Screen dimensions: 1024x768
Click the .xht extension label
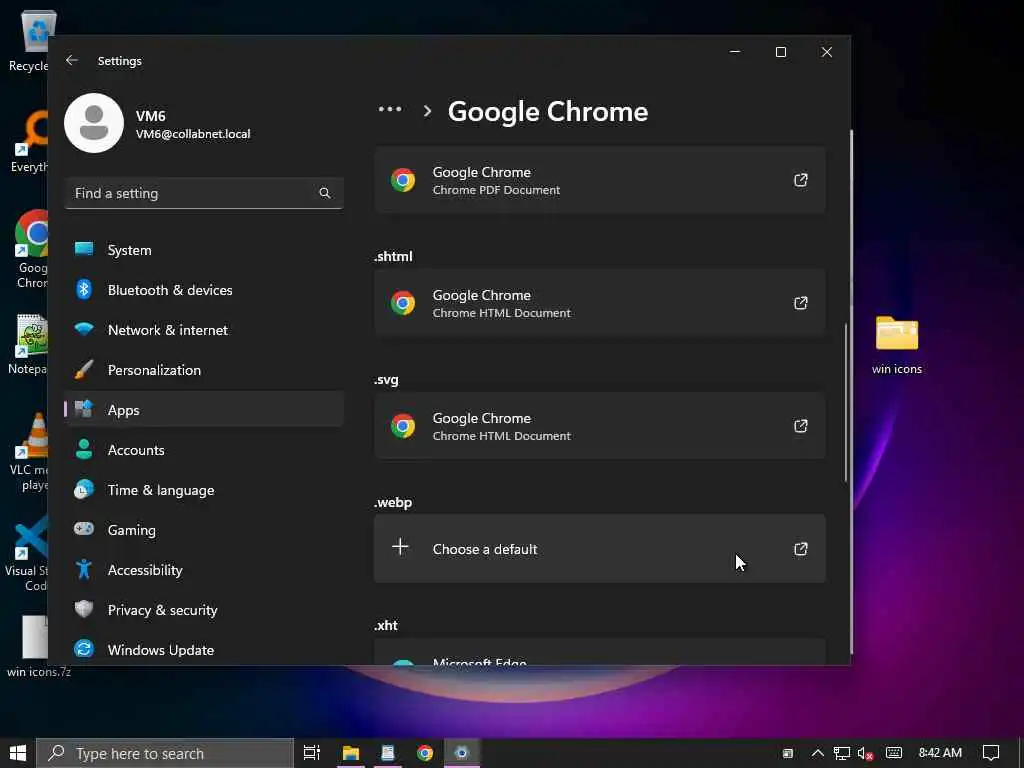pos(386,625)
